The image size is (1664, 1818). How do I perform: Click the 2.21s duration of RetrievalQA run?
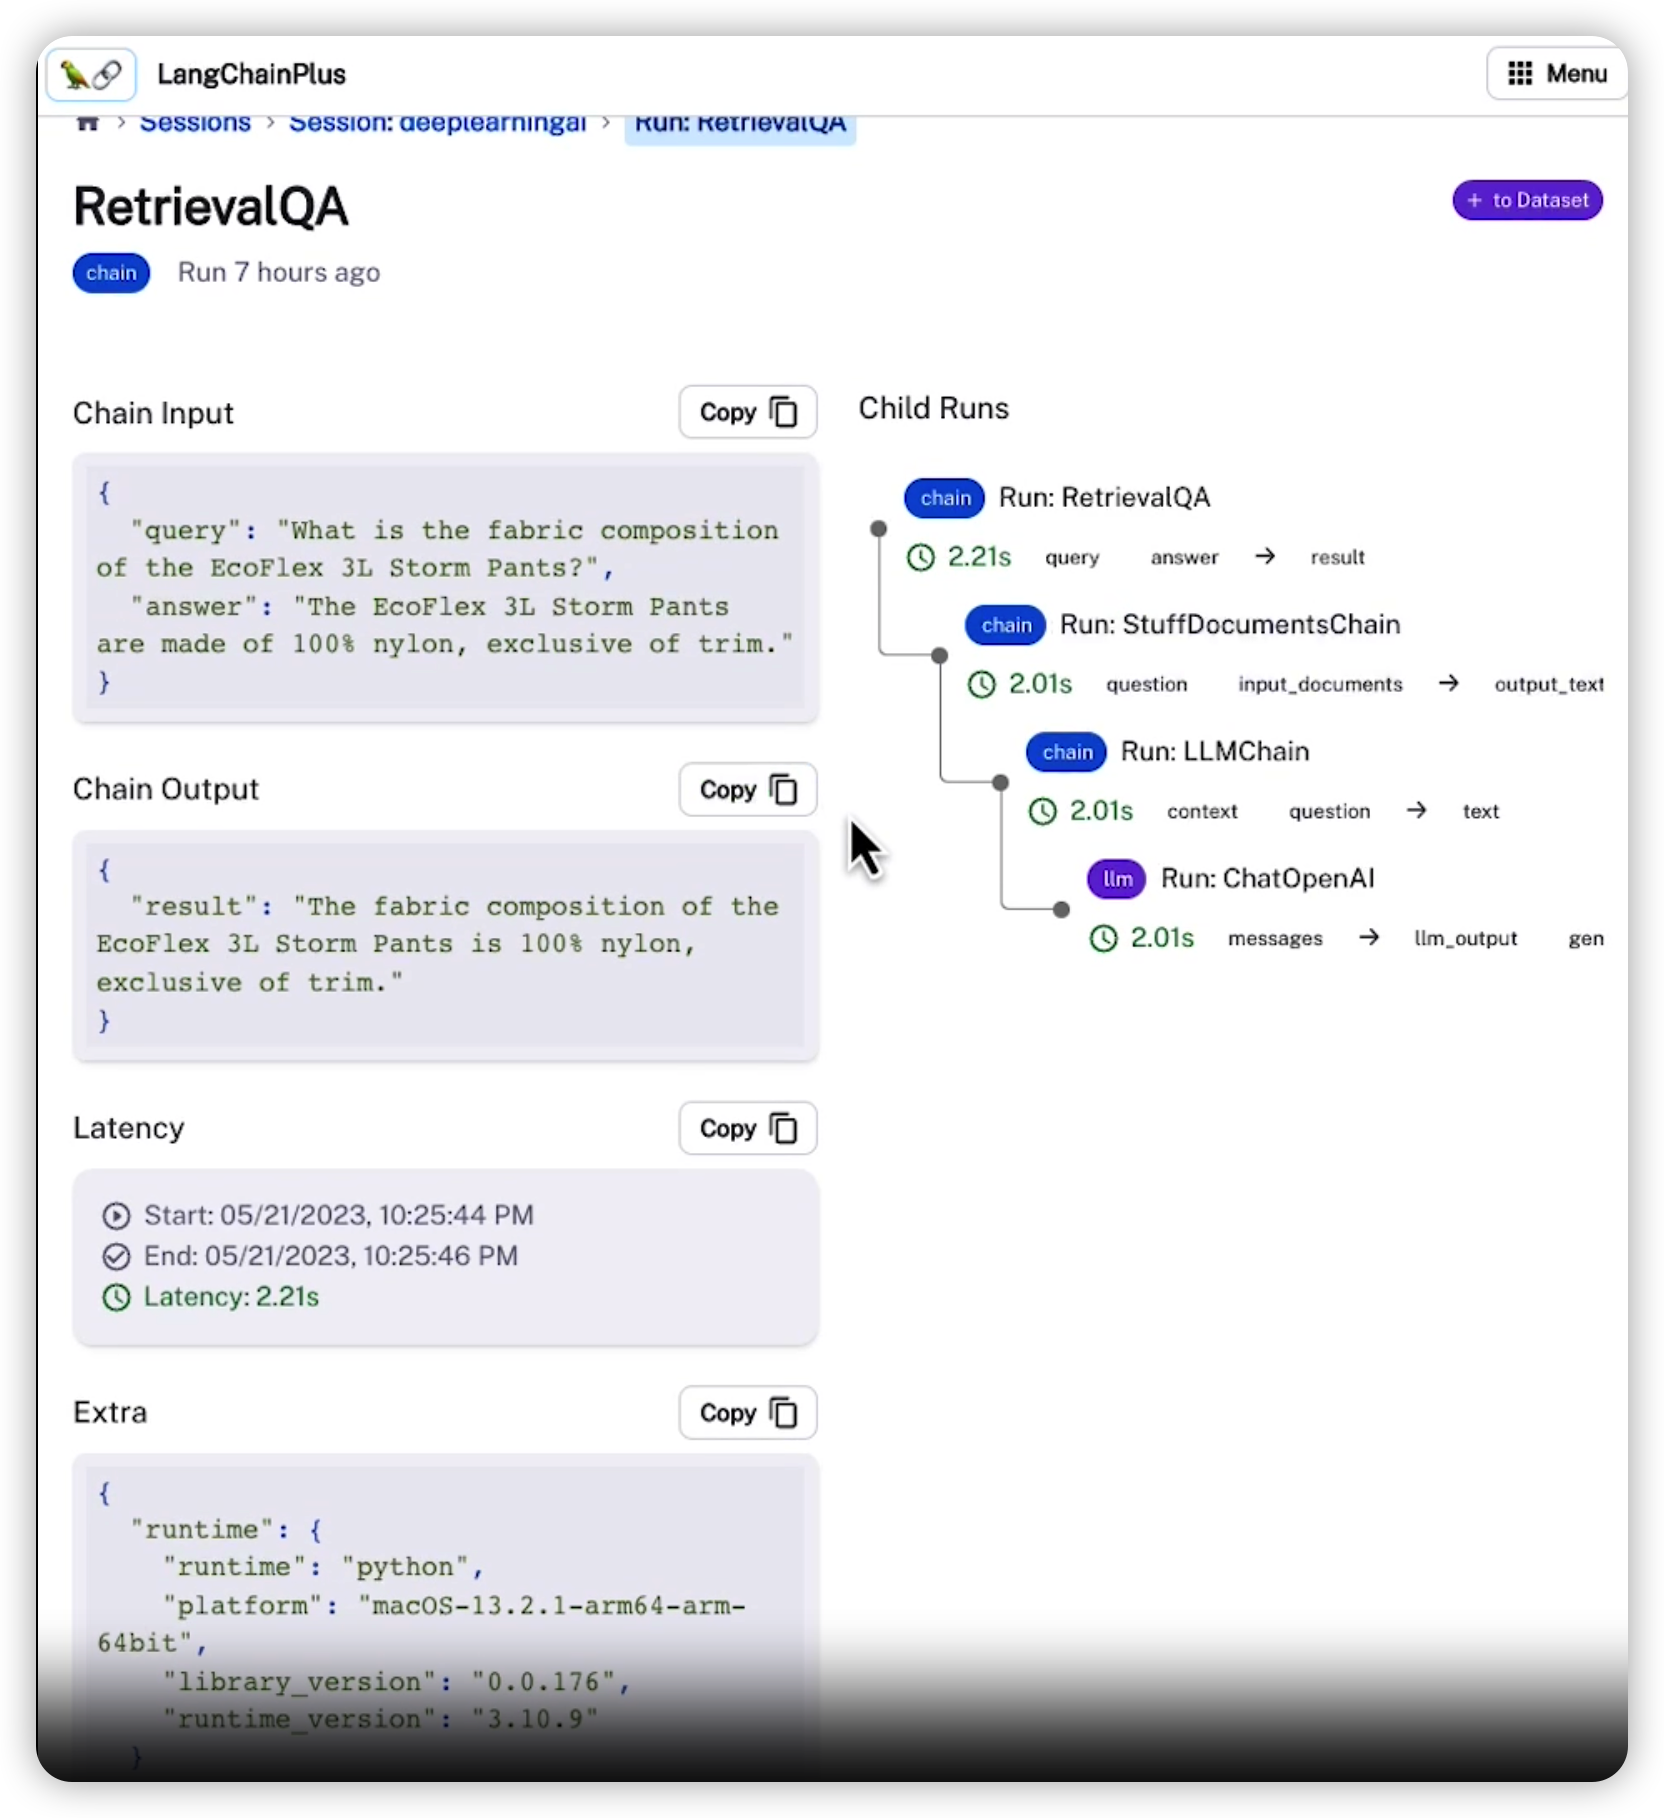[x=979, y=557]
